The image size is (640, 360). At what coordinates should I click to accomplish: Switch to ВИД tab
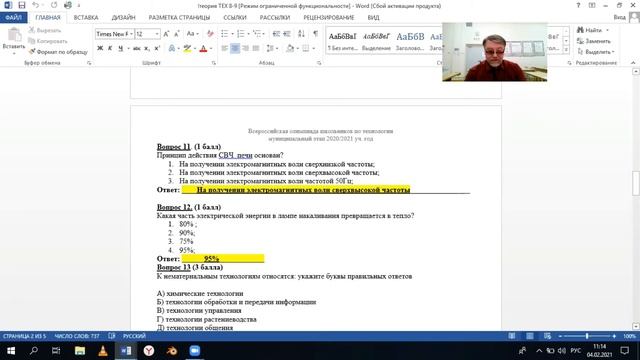pos(373,18)
